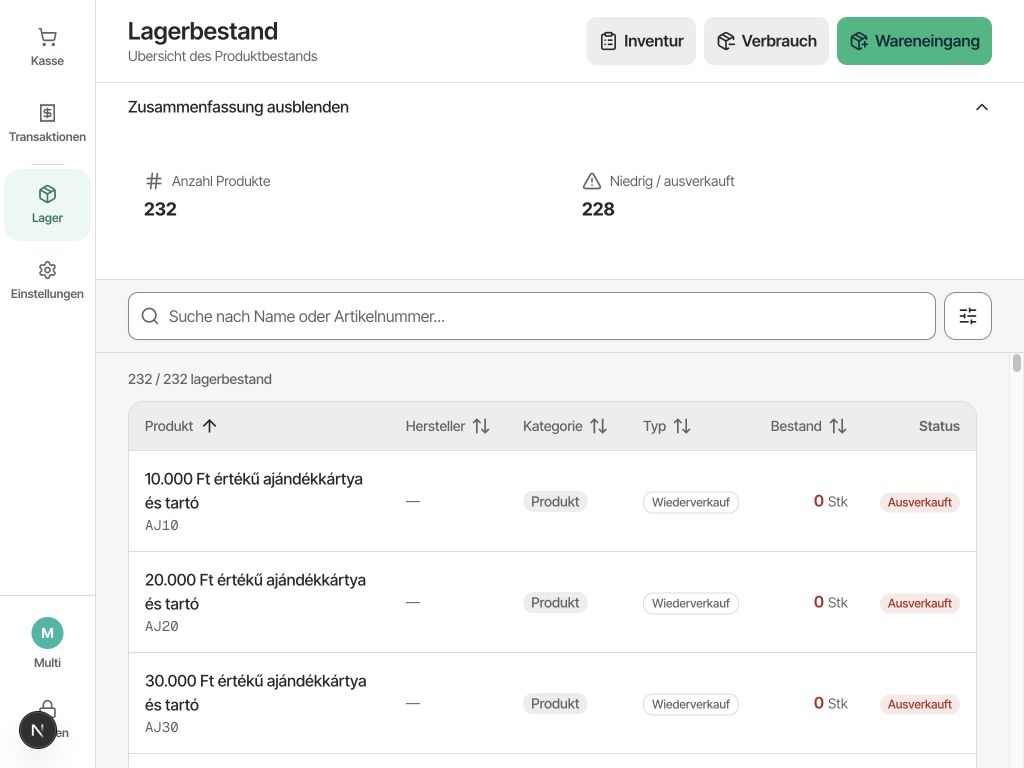Open the 20.000 Ft ajándékkártya product row
Viewport: 1024px width, 768px height.
[552, 603]
